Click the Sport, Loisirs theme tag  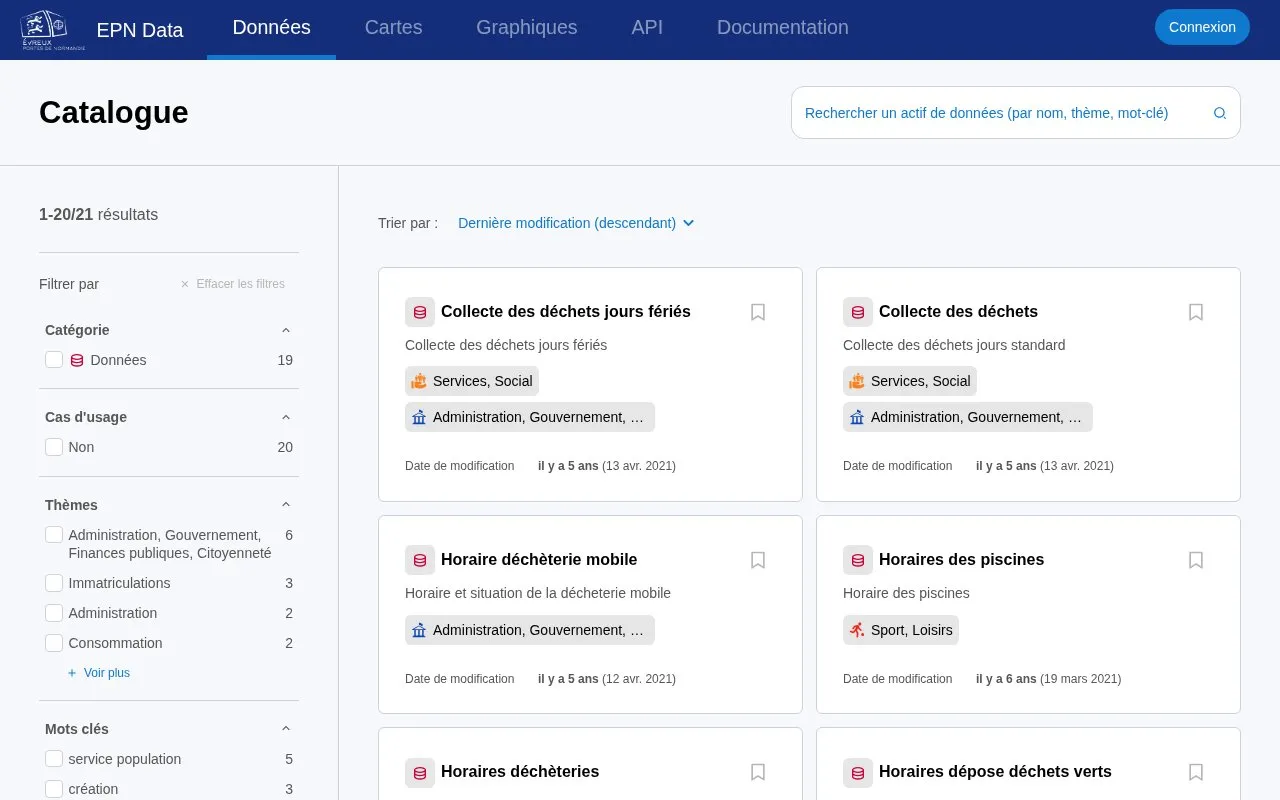coord(901,630)
